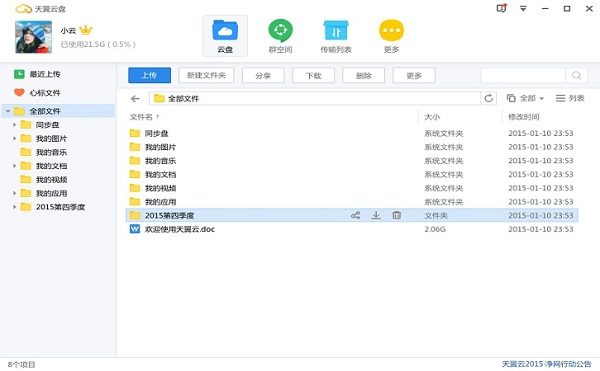Expand the 2015第四季度 tree node arrow

[x=14, y=207]
